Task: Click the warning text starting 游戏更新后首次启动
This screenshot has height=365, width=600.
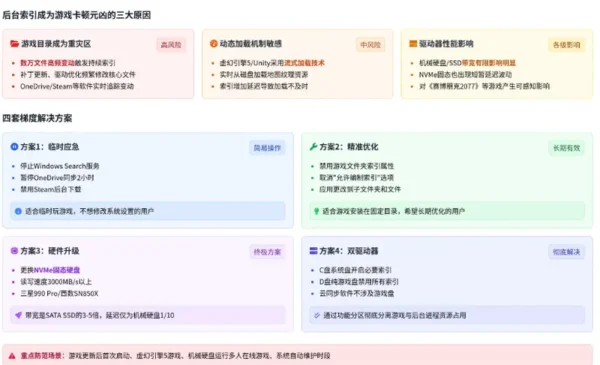Action: click(199, 356)
